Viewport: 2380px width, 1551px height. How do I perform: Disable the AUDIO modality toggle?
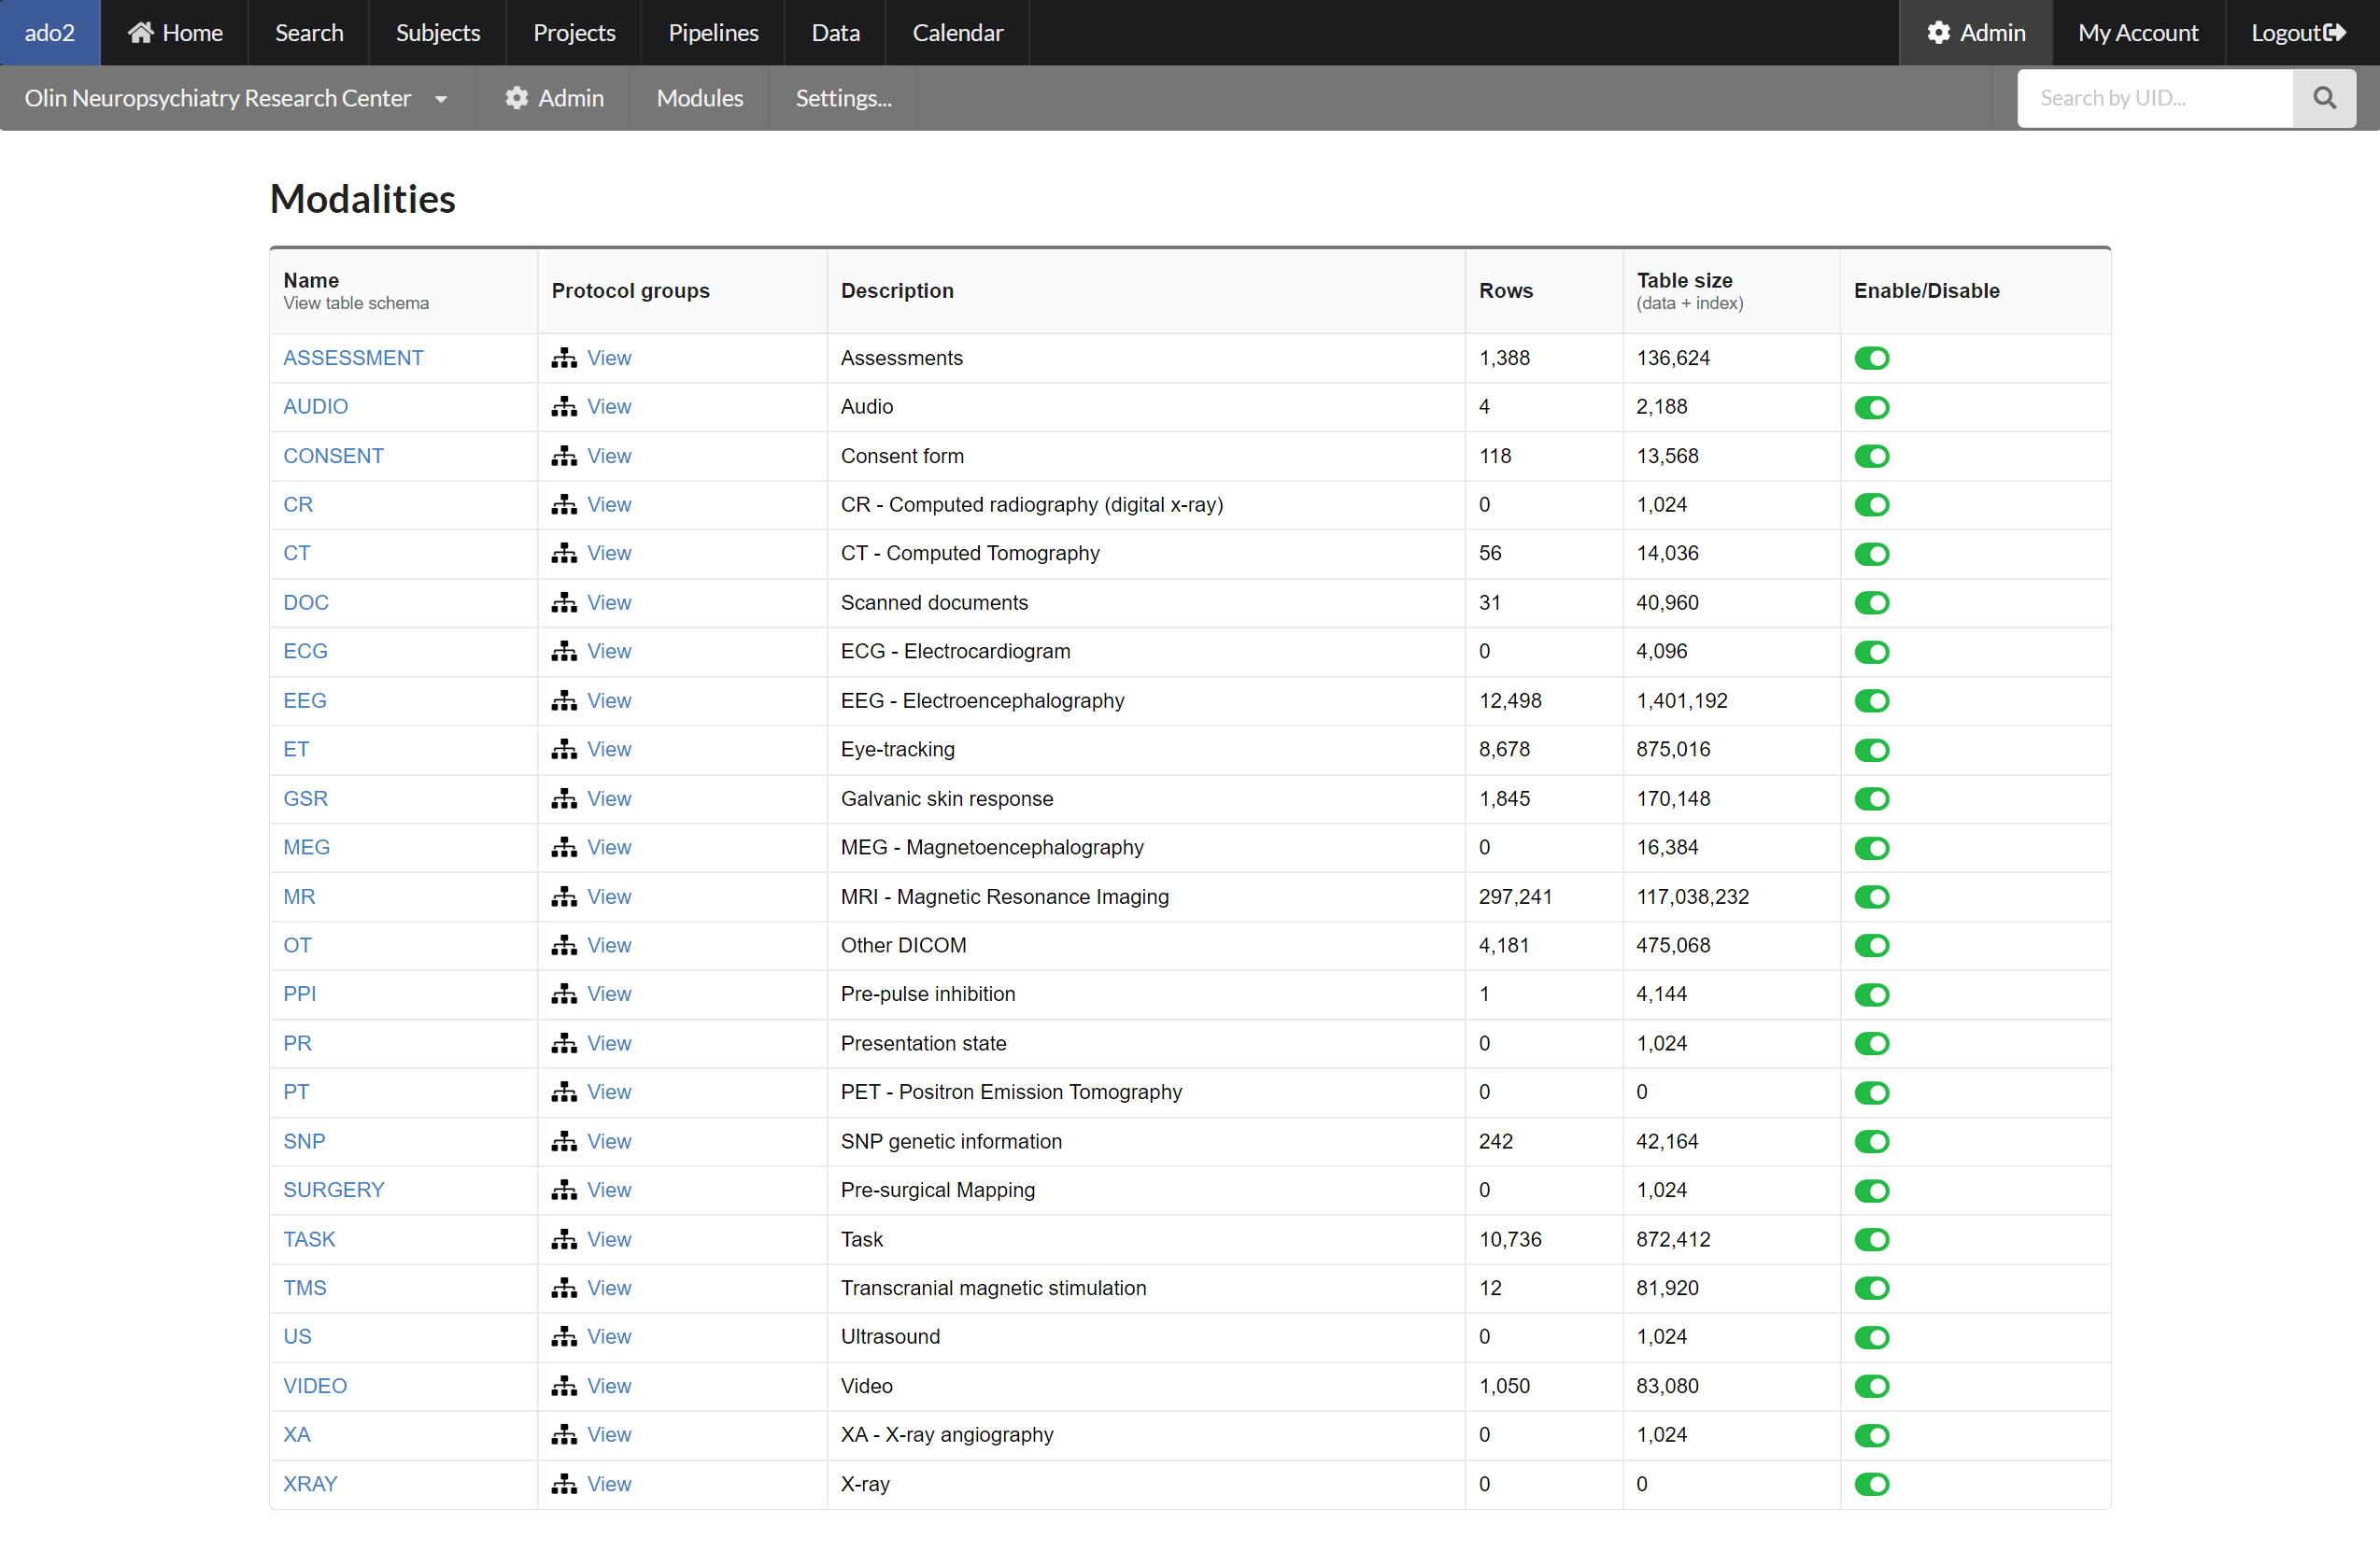pos(1871,407)
